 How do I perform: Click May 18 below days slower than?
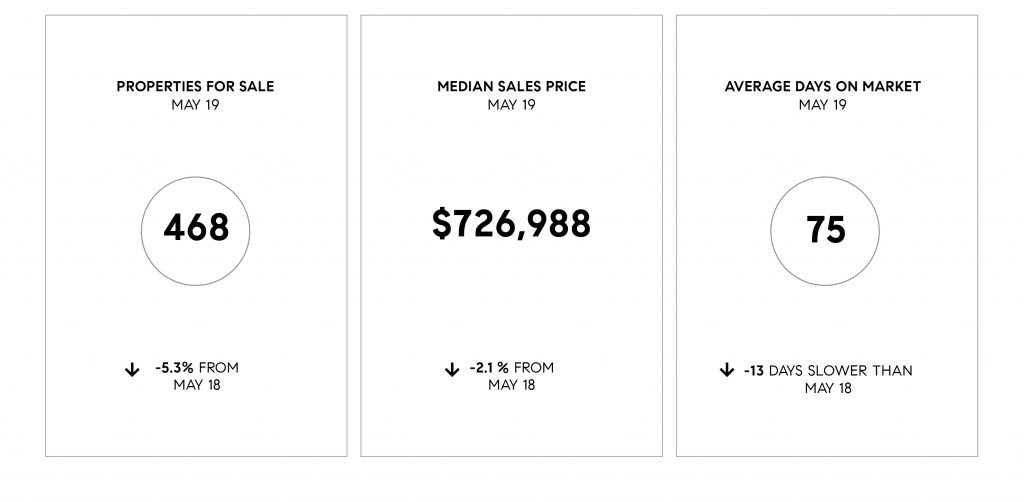(x=828, y=388)
